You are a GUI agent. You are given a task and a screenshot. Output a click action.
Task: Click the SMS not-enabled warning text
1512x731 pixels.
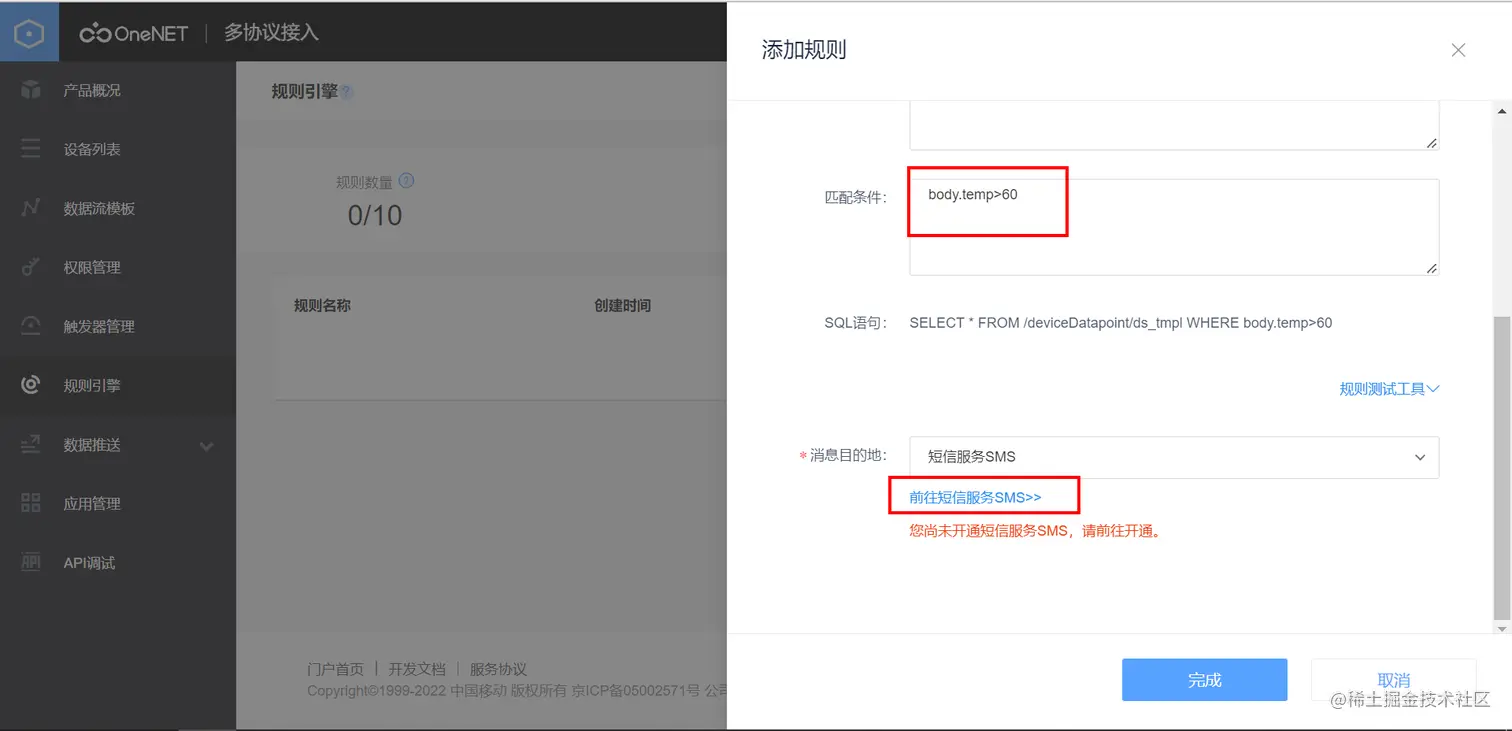tap(1036, 531)
